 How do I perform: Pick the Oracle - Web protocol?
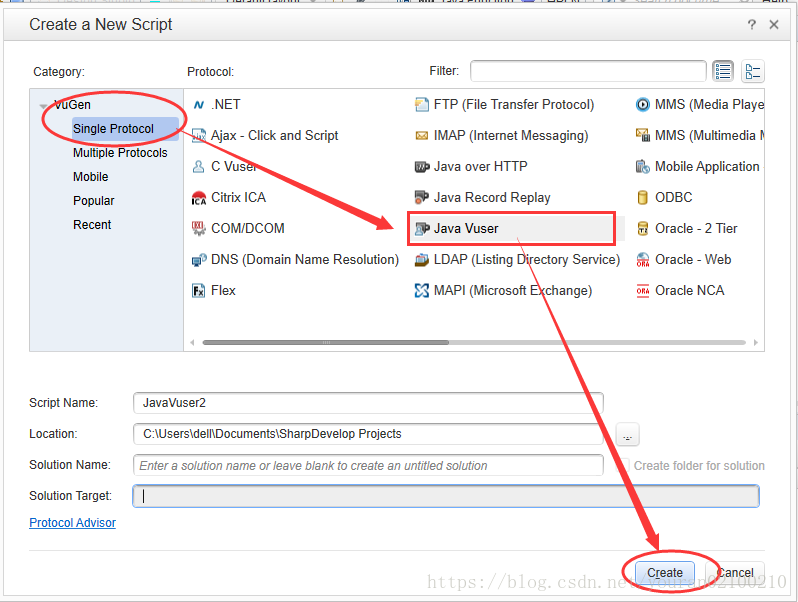click(683, 260)
